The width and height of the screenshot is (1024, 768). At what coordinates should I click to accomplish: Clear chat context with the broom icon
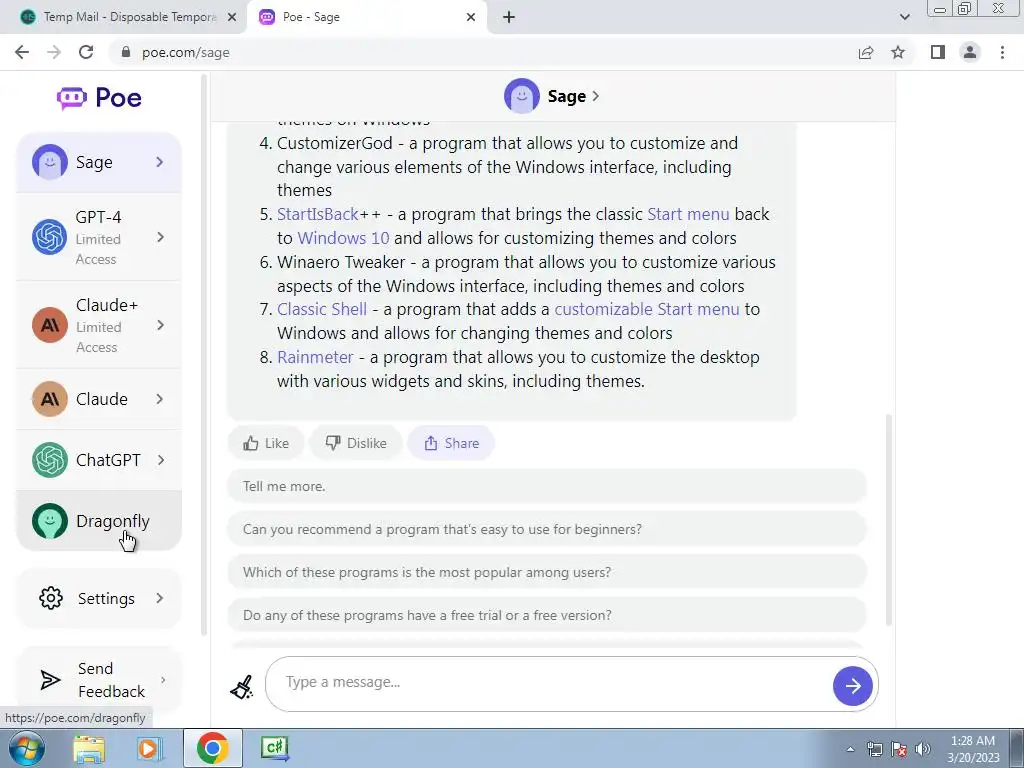click(242, 686)
